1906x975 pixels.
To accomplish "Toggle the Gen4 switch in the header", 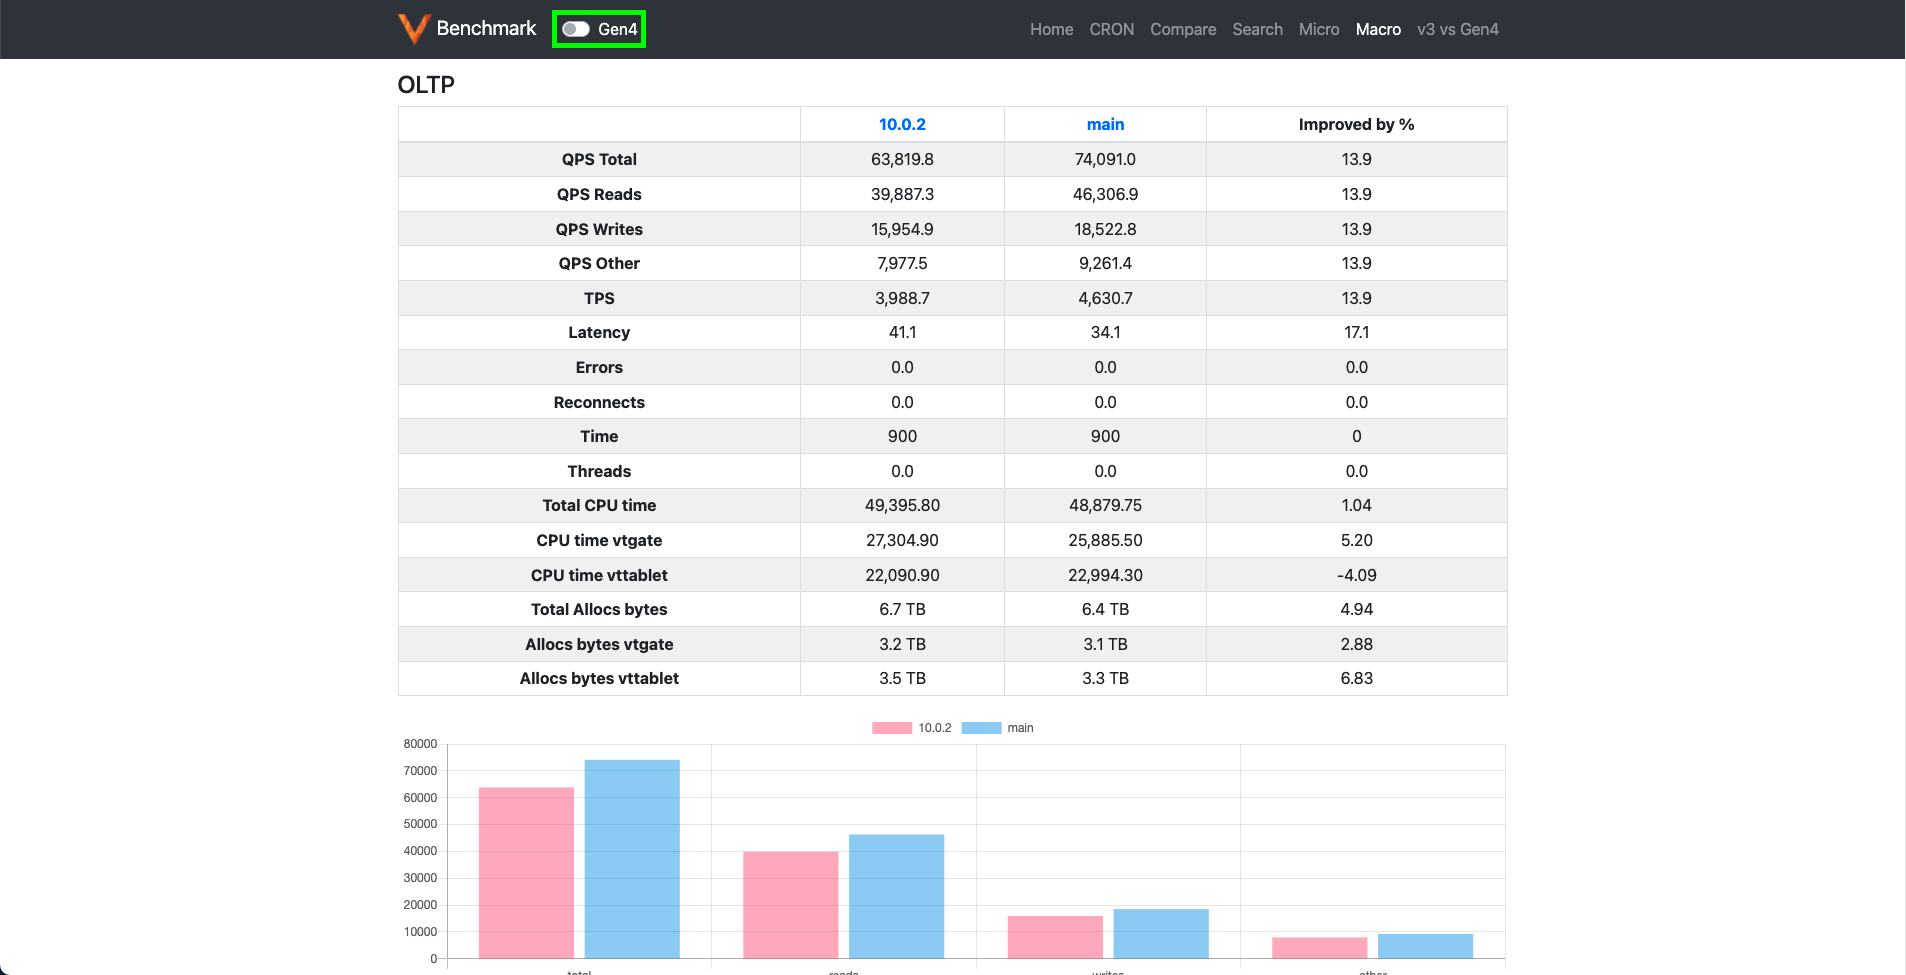I will tap(576, 29).
